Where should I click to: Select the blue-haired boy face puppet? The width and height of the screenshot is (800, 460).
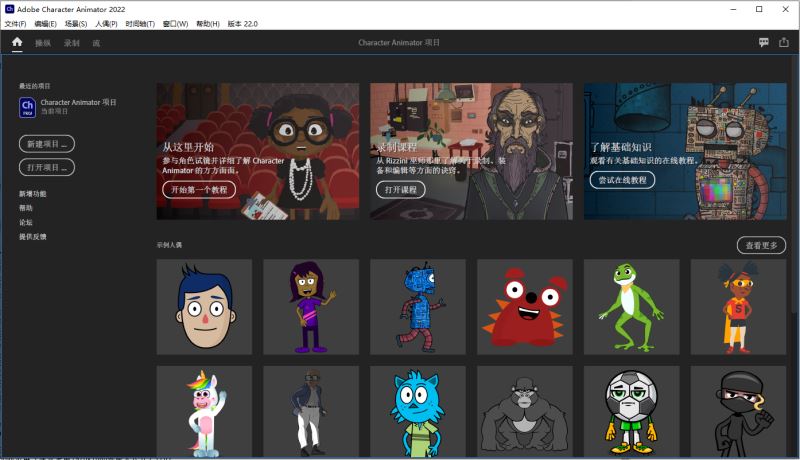[x=204, y=307]
